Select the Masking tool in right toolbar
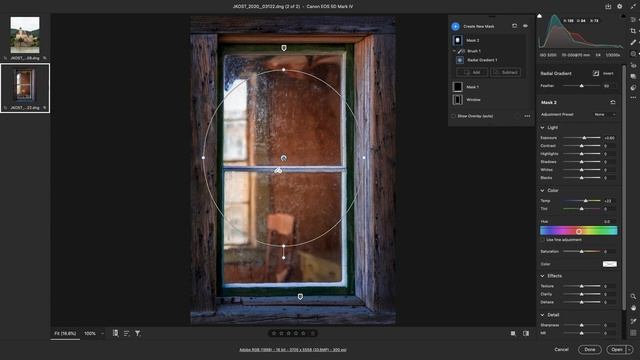640x360 pixels. pos(633,53)
